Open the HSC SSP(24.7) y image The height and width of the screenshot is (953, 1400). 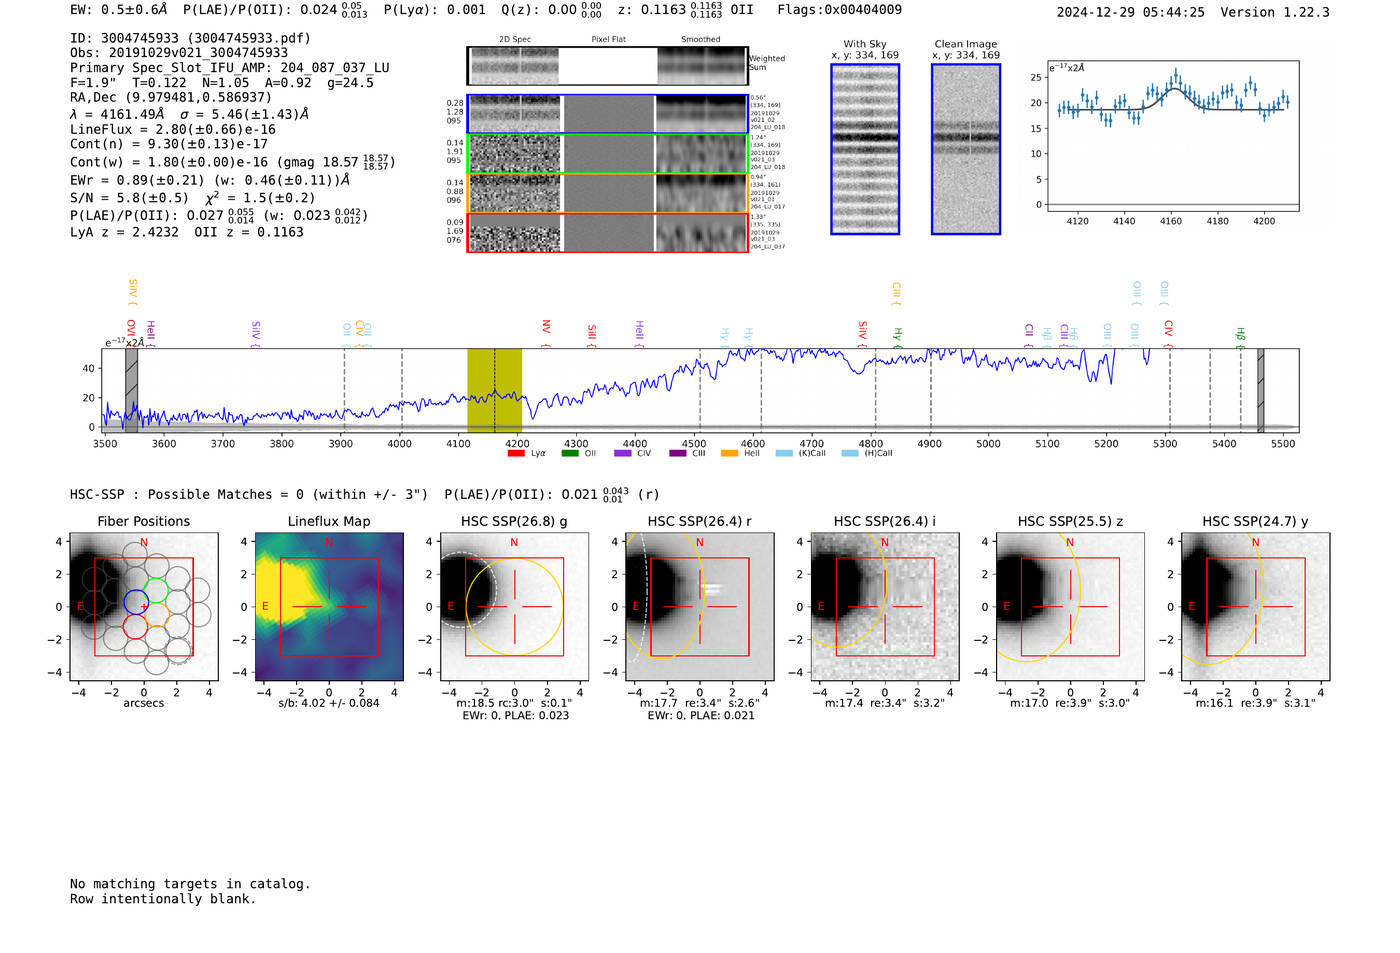1256,607
